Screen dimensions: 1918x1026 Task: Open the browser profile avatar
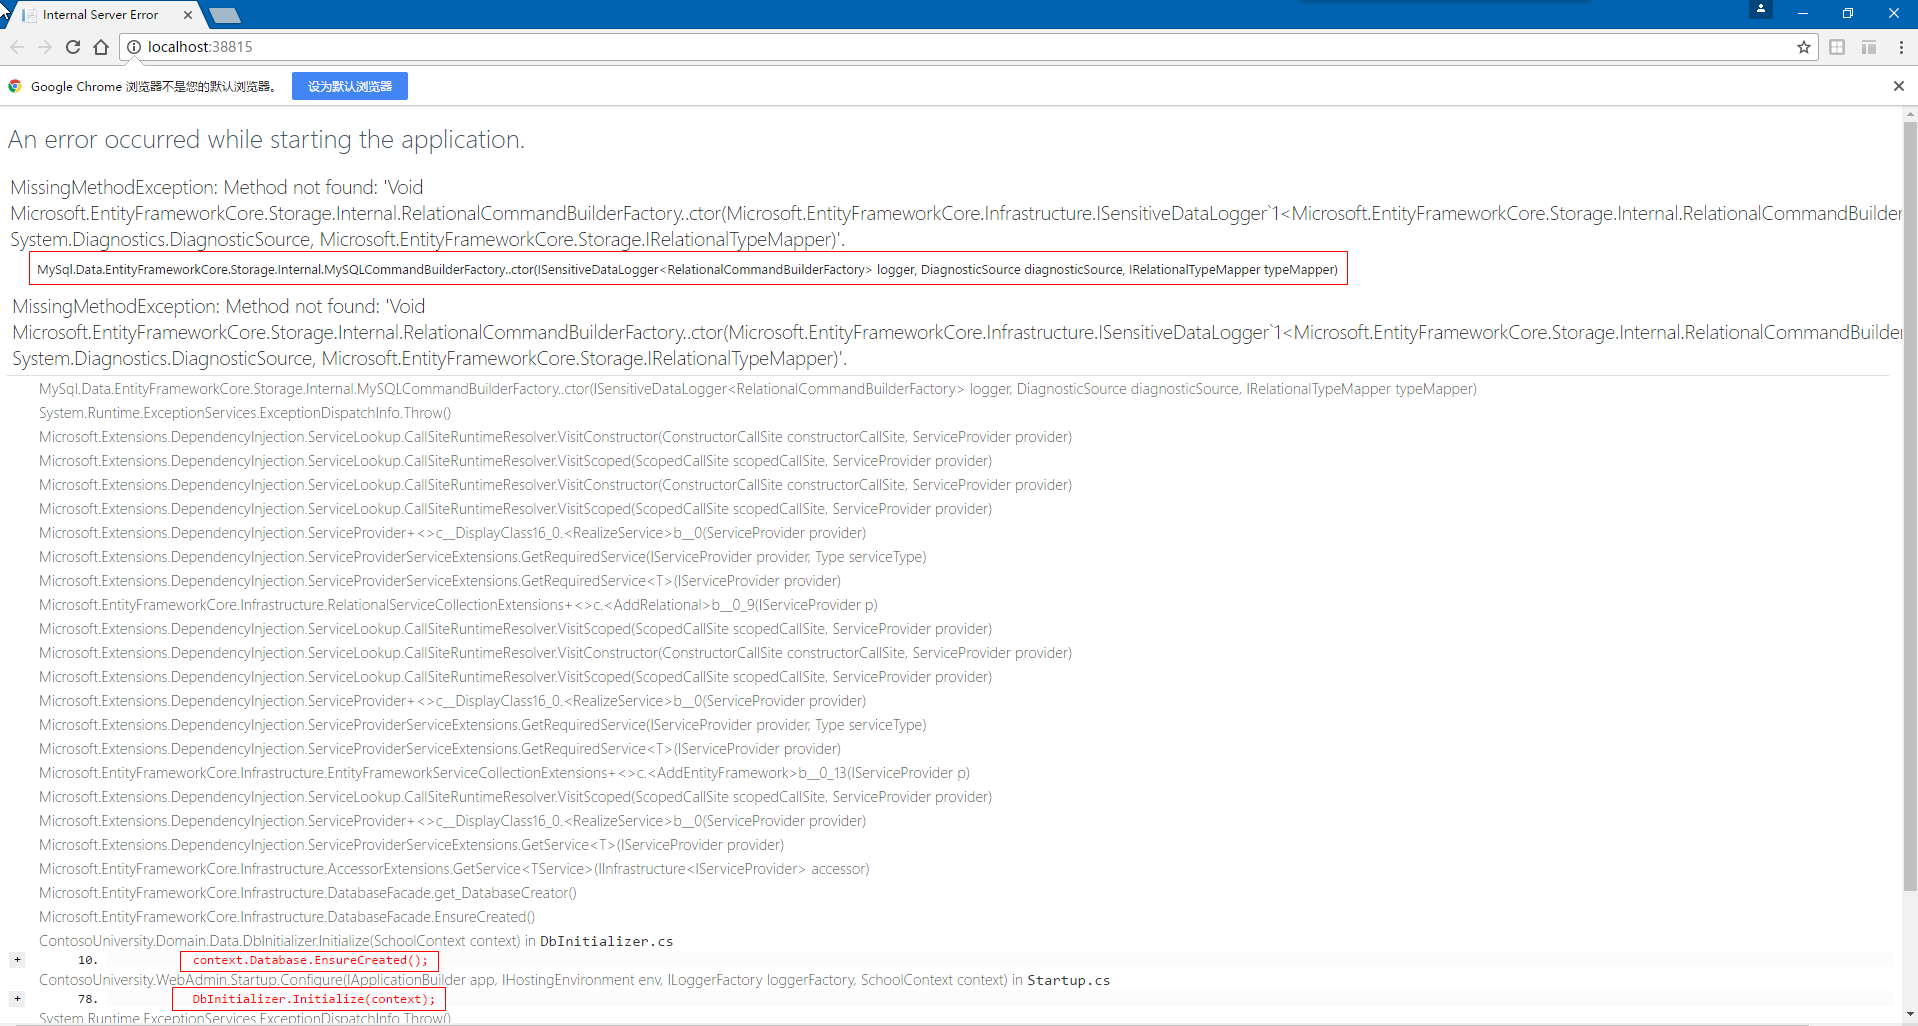(x=1759, y=10)
